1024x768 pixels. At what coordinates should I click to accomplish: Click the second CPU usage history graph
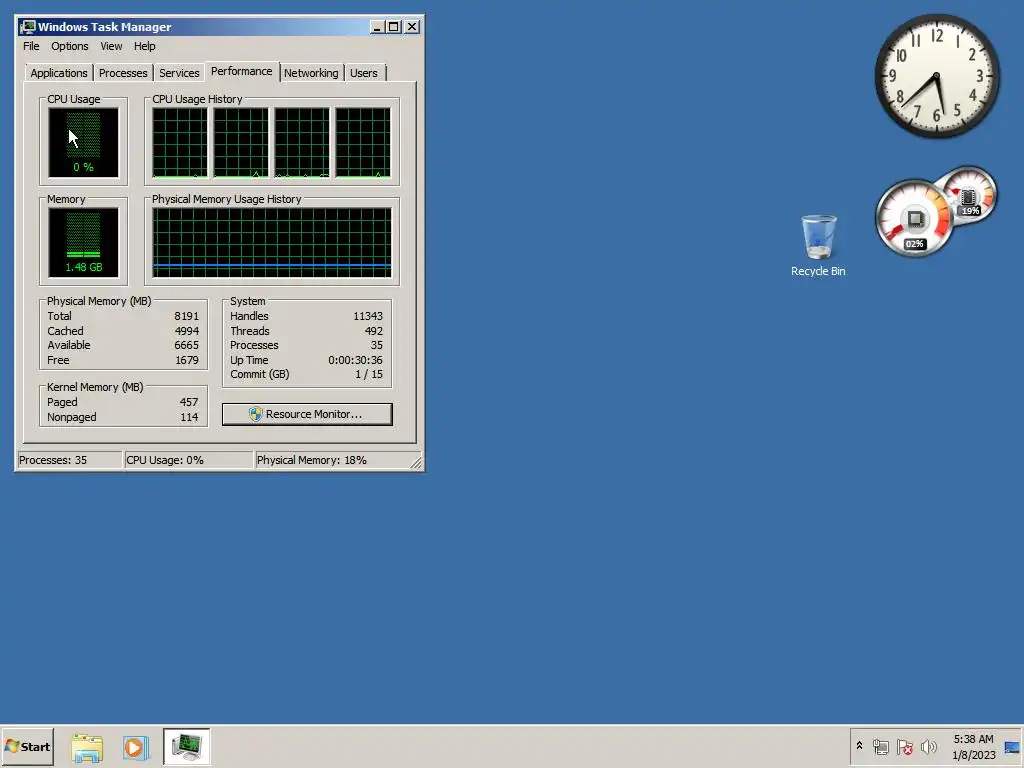coord(241,142)
